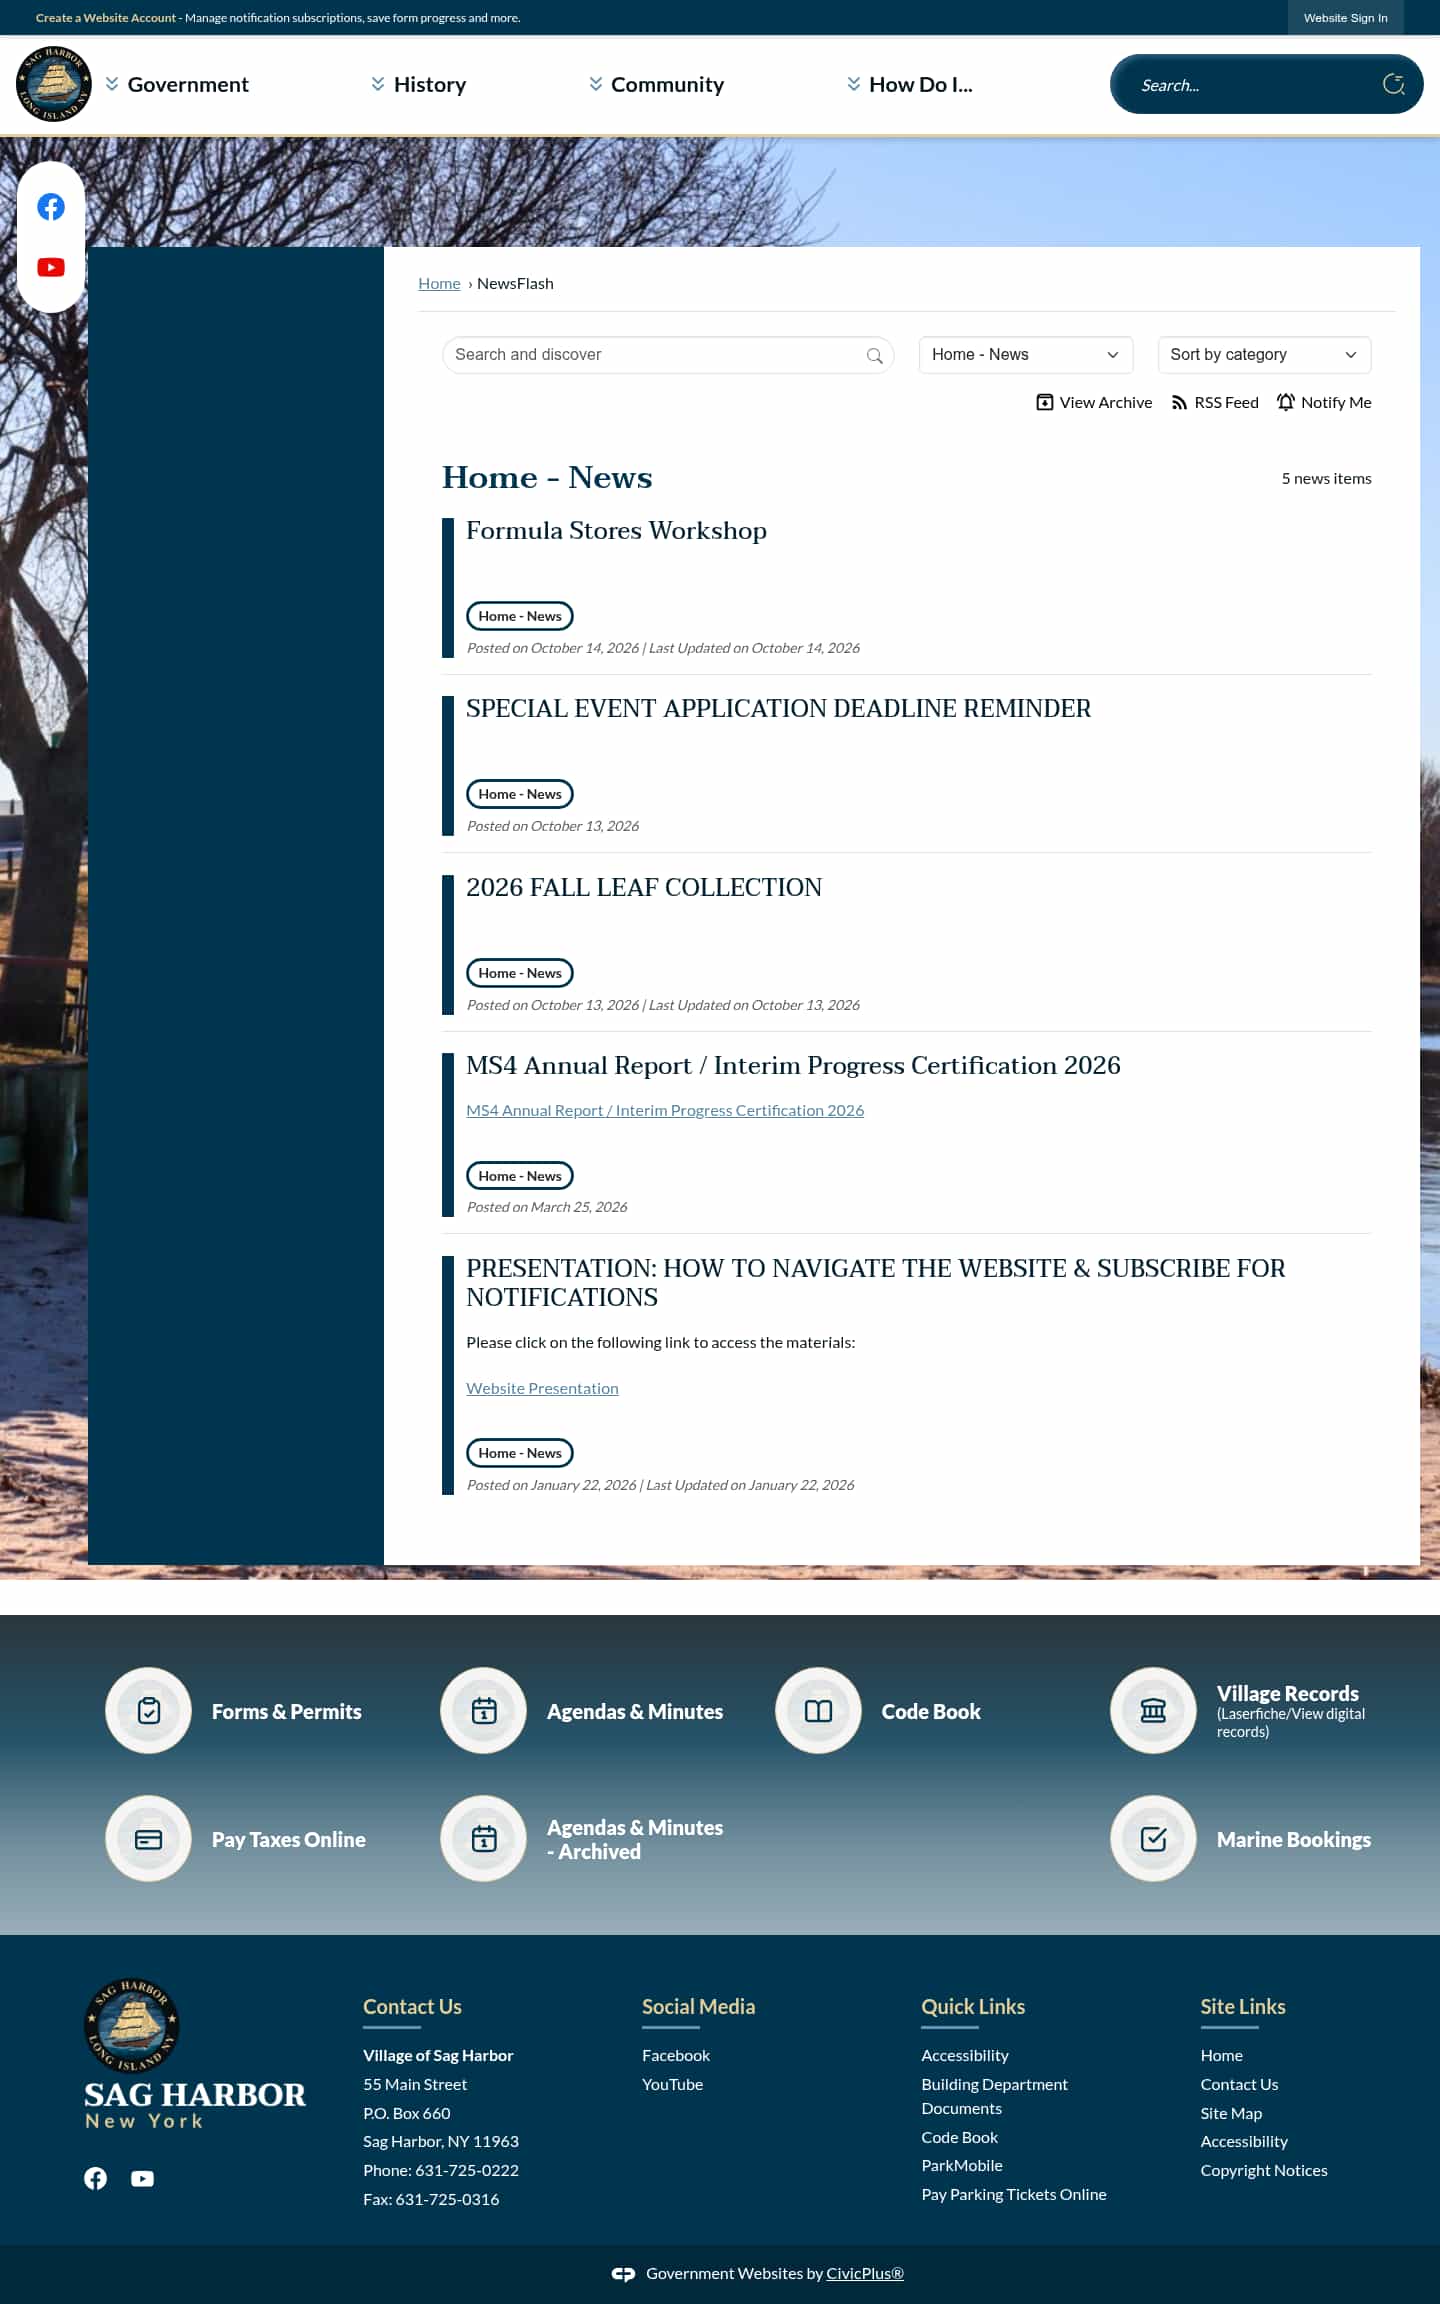This screenshot has height=2304, width=1440.
Task: Open the Forms & Permits clipboard icon
Action: (x=148, y=1710)
